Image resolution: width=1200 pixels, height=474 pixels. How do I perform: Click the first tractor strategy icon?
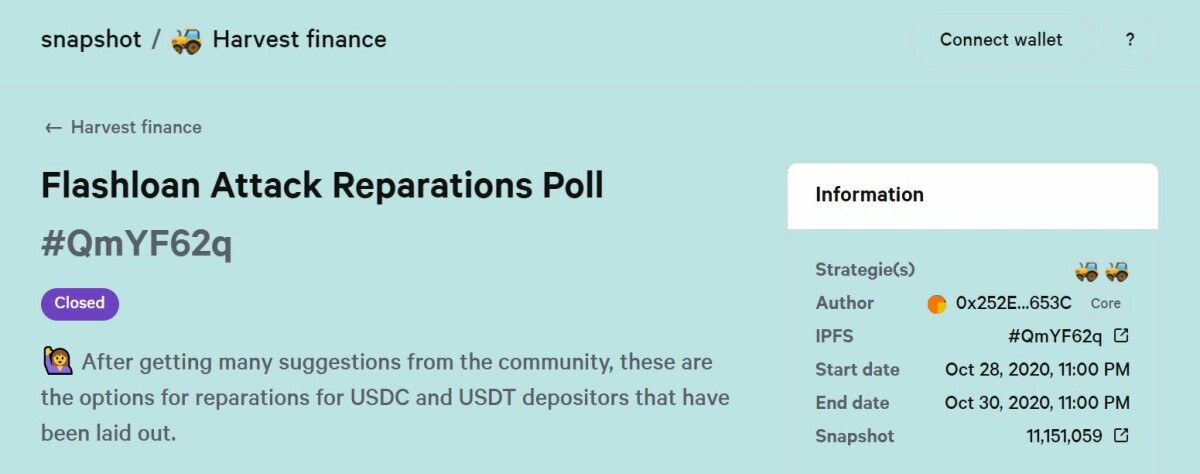1087,270
